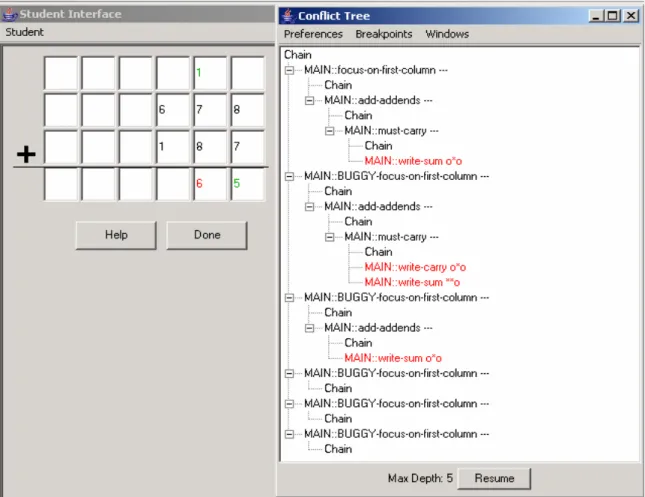Maximize the Conflict Tree window
Viewport: 645px width, 497px height.
pos(613,16)
